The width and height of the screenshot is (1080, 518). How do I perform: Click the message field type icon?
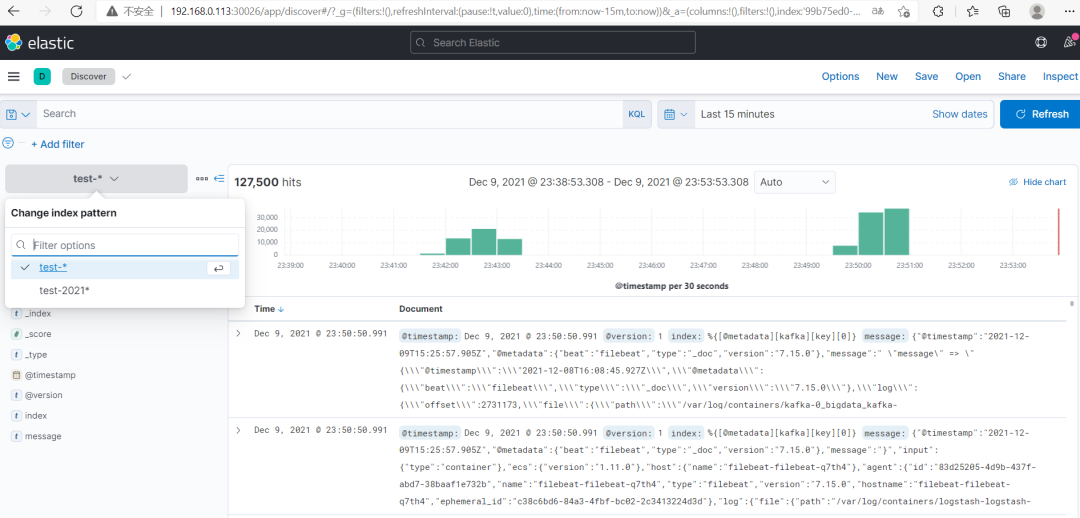point(17,437)
